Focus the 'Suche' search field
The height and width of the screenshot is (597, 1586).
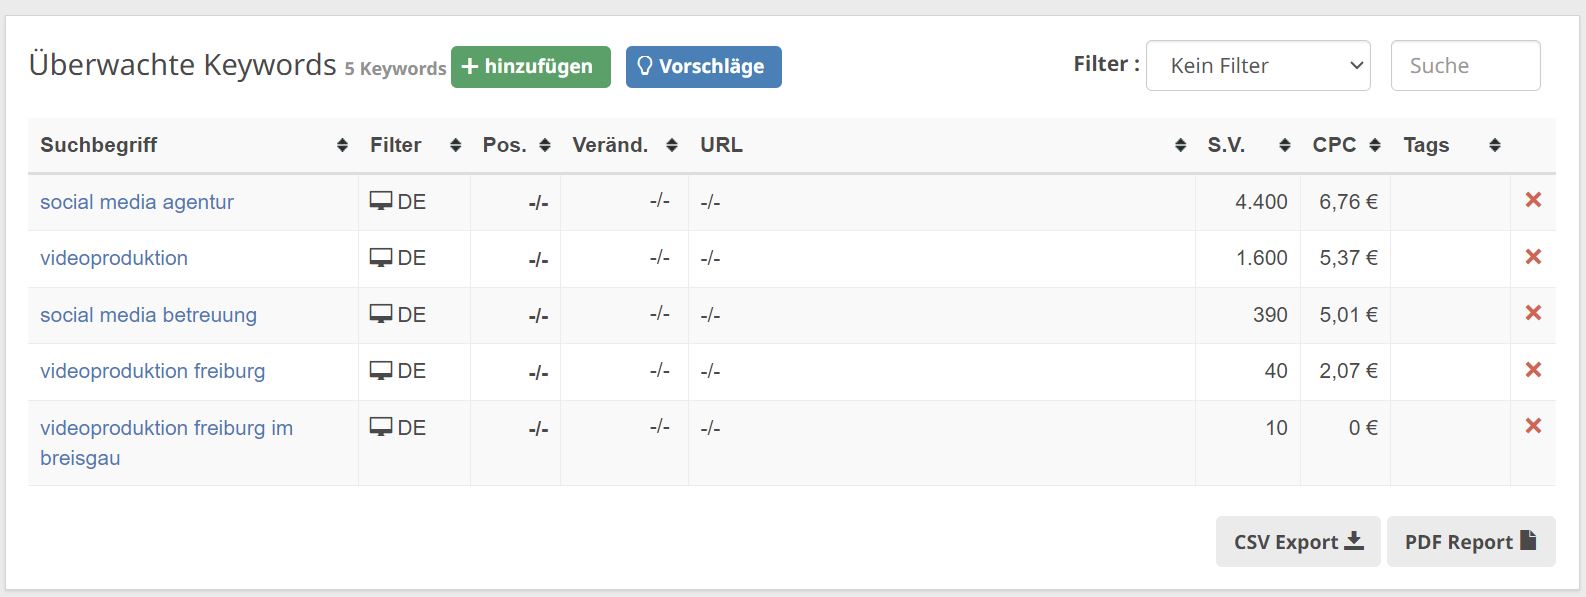pyautogui.click(x=1466, y=66)
